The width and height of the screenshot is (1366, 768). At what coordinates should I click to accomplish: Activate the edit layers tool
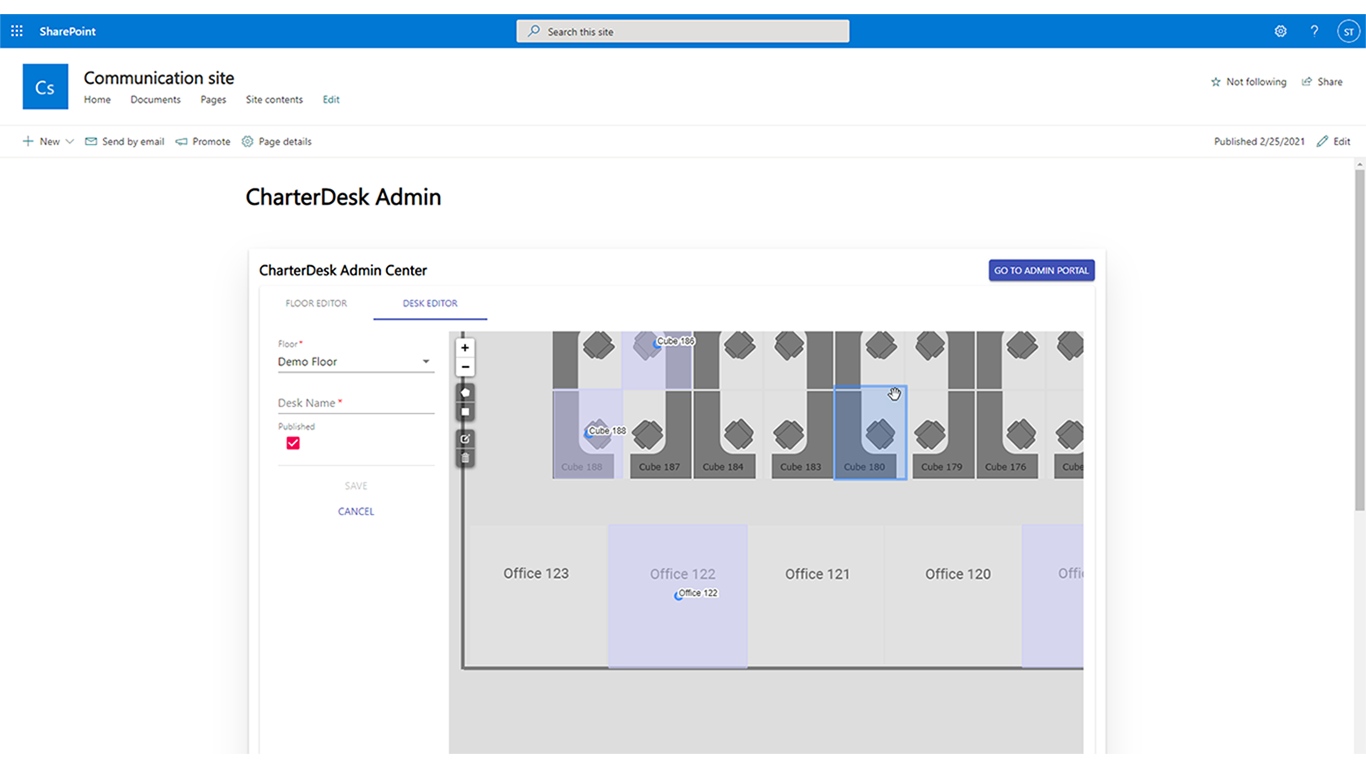[x=465, y=439]
